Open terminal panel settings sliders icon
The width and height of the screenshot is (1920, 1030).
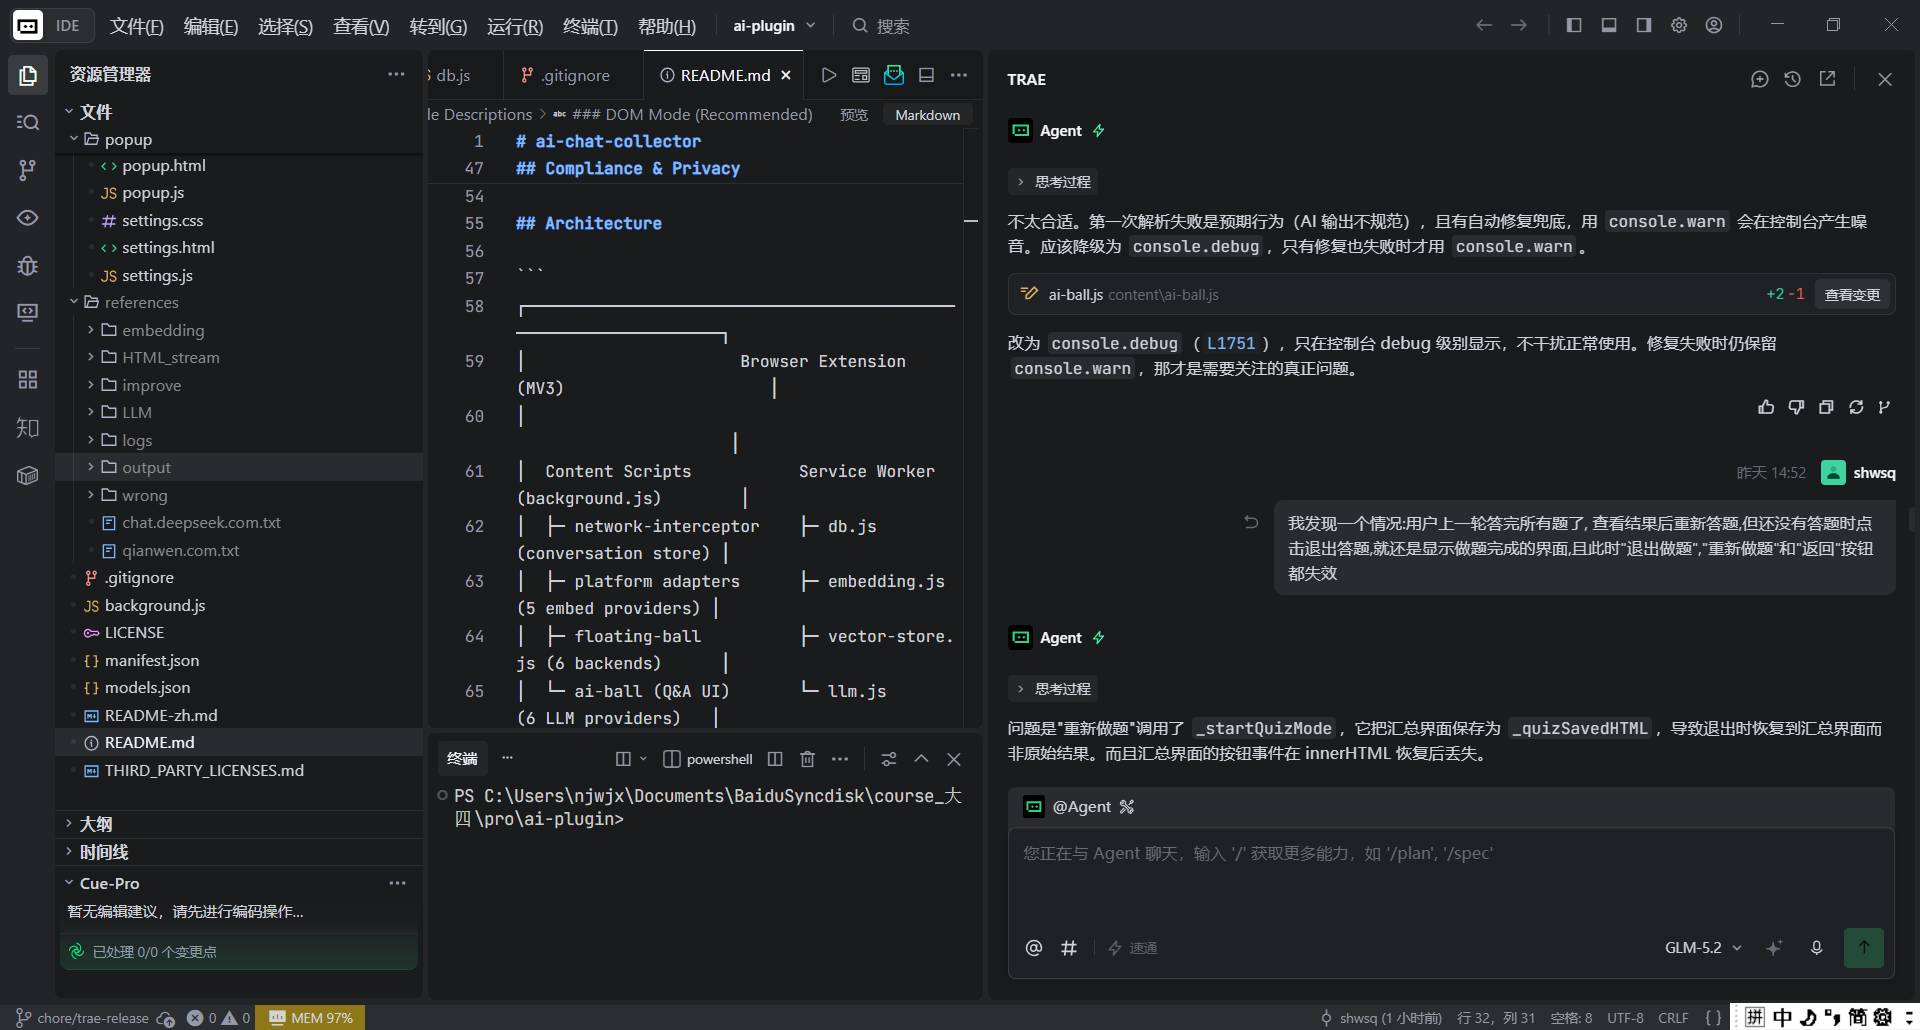click(x=889, y=759)
